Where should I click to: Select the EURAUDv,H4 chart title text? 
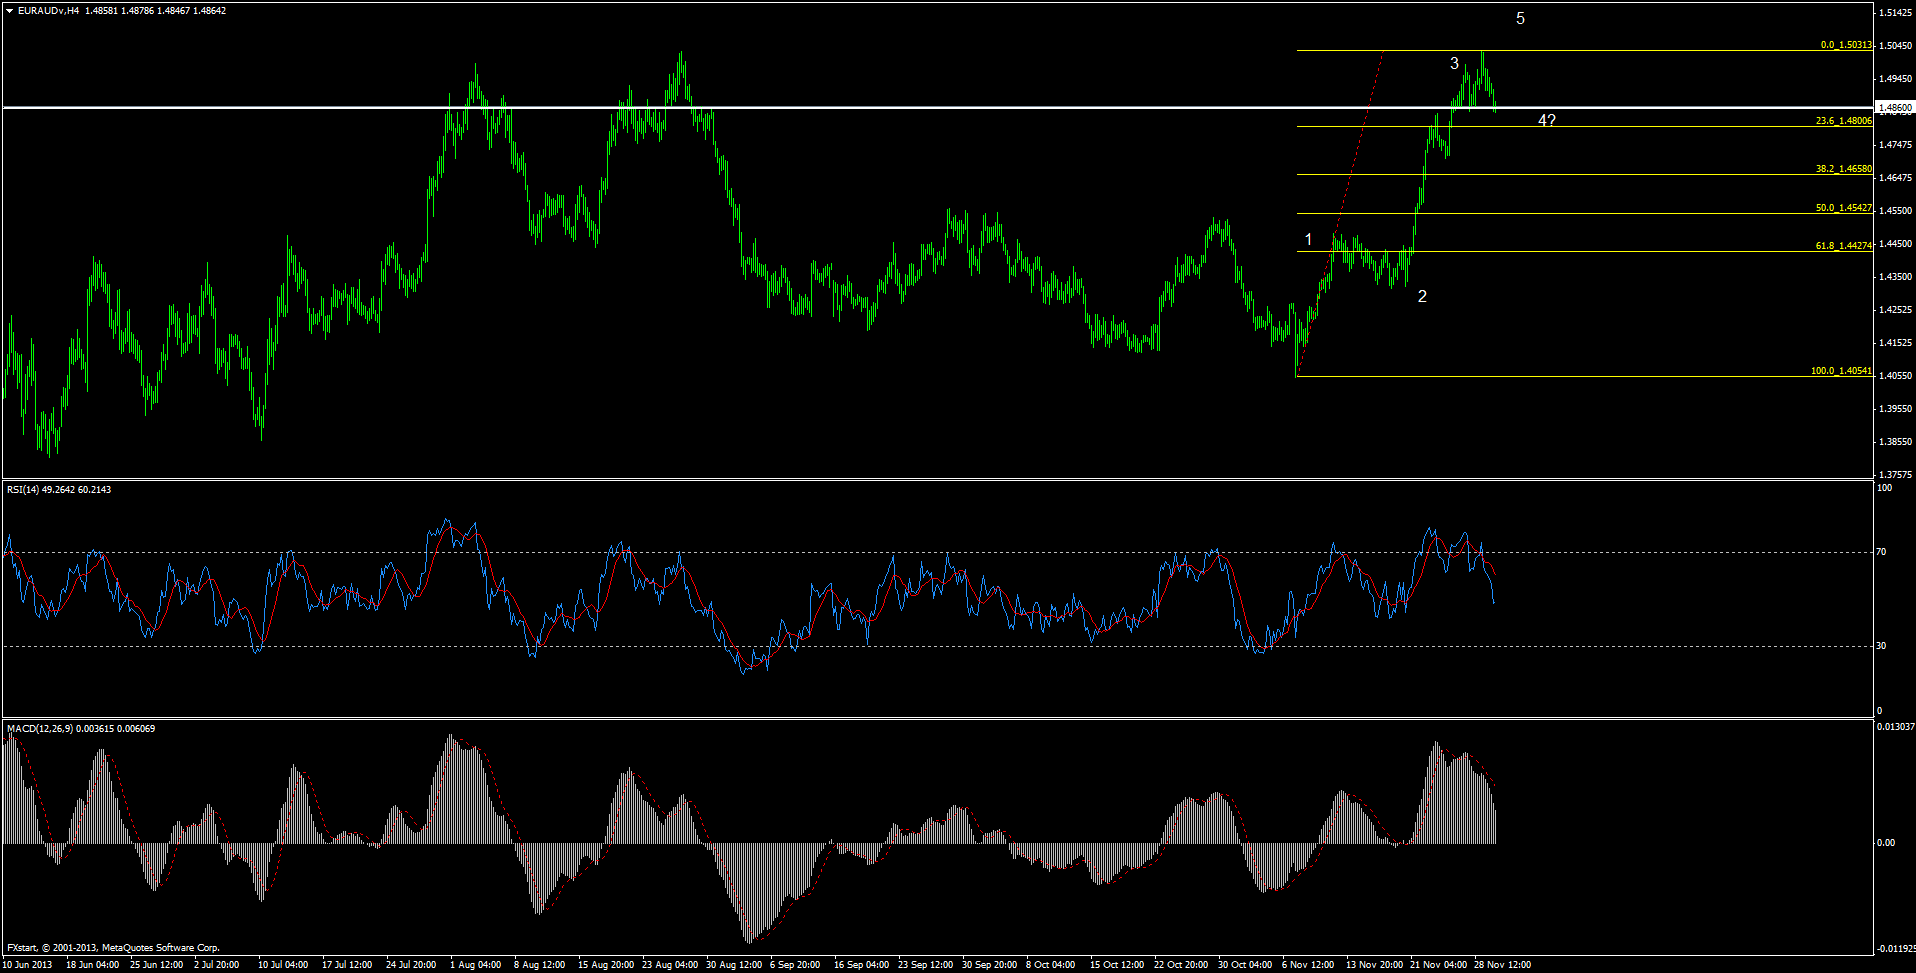tap(48, 11)
